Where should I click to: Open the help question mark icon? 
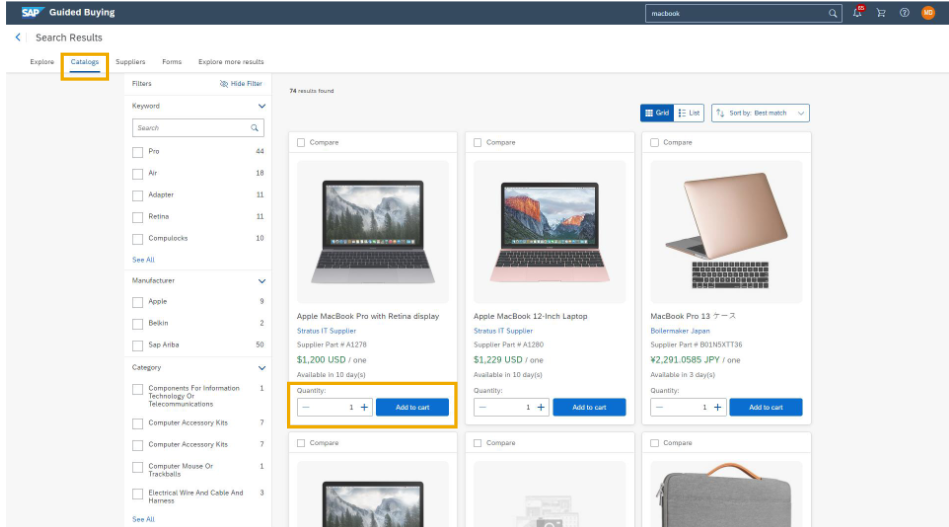click(x=904, y=13)
